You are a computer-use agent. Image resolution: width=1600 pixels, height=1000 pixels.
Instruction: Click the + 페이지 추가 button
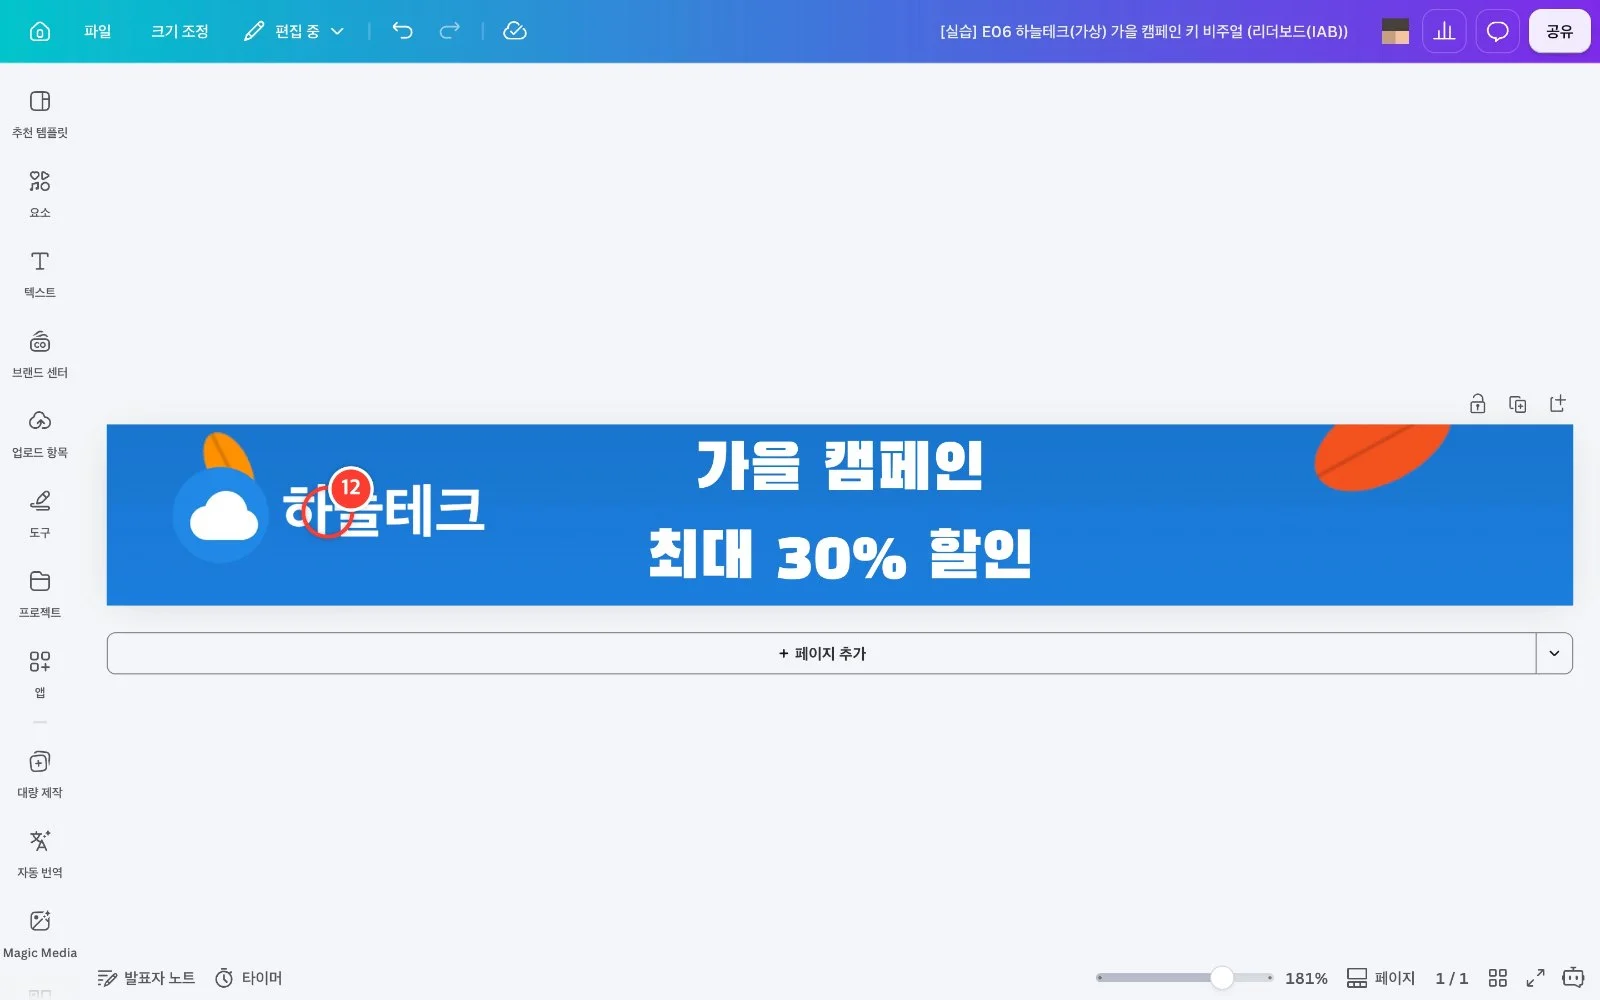(822, 653)
